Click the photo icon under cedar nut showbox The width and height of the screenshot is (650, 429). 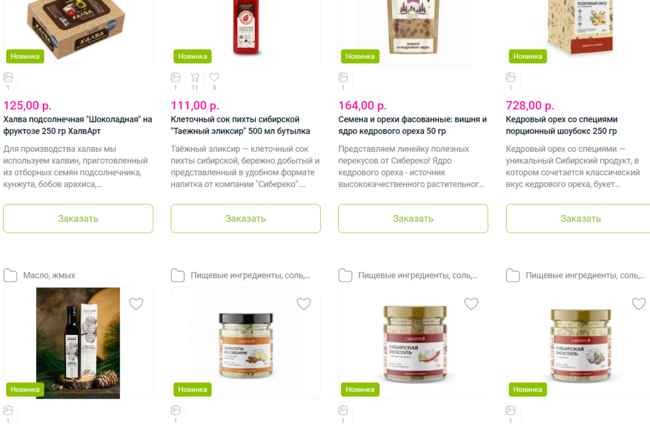510,78
